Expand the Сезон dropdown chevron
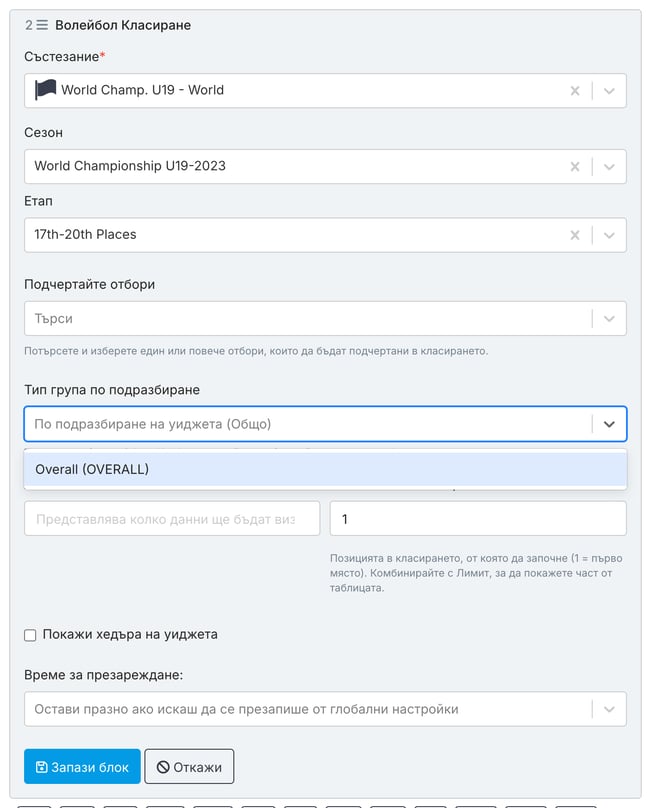Image resolution: width=651 pixels, height=808 pixels. point(609,166)
